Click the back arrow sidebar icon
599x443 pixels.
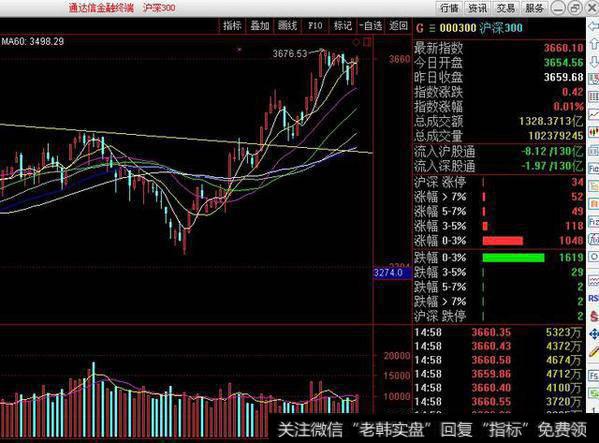[594, 27]
